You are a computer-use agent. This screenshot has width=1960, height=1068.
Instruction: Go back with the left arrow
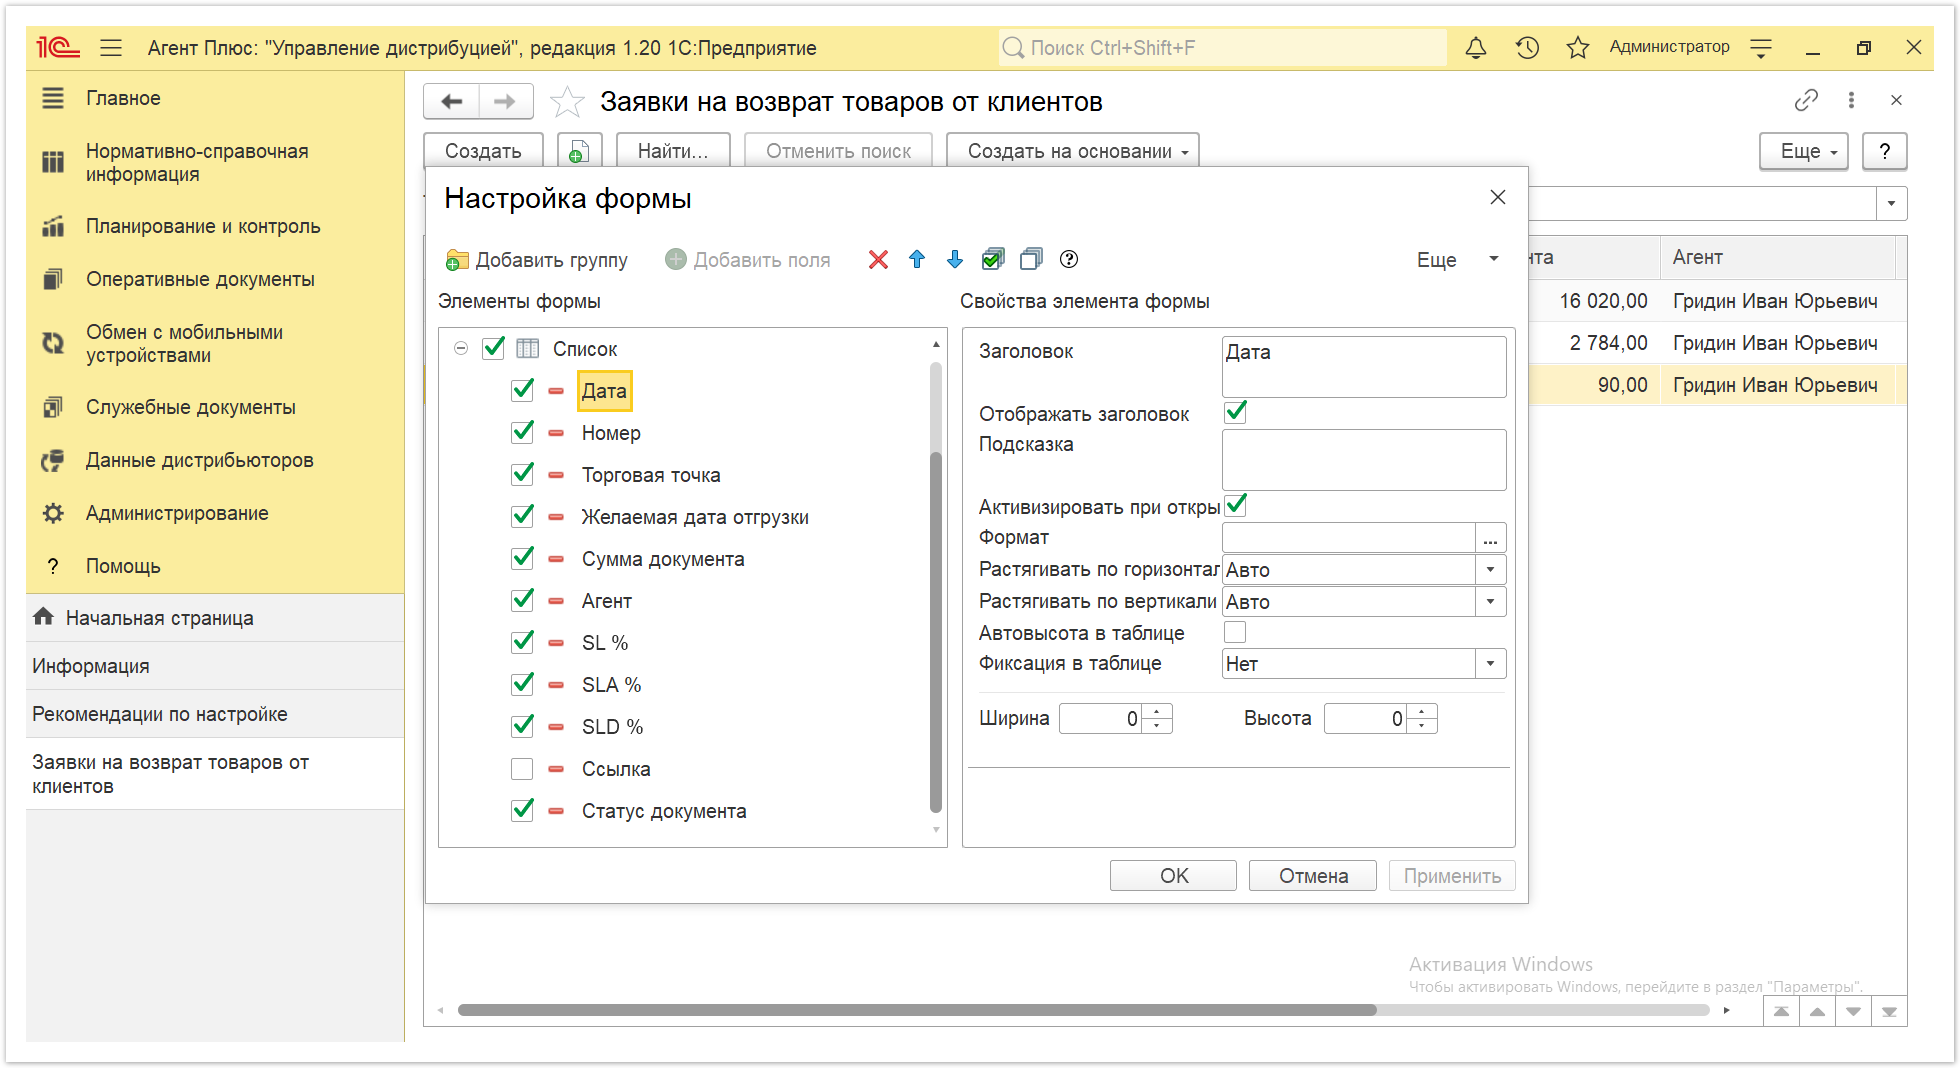coord(452,101)
